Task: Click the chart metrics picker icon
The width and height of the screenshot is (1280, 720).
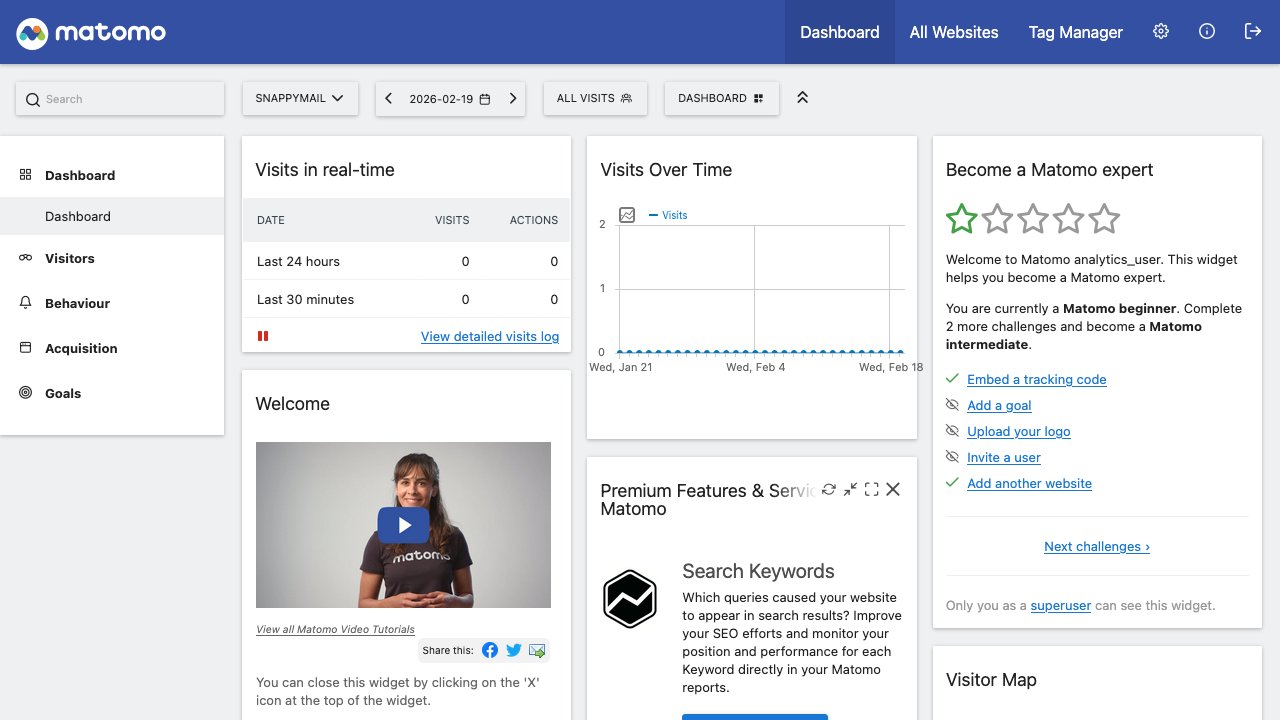Action: point(627,215)
